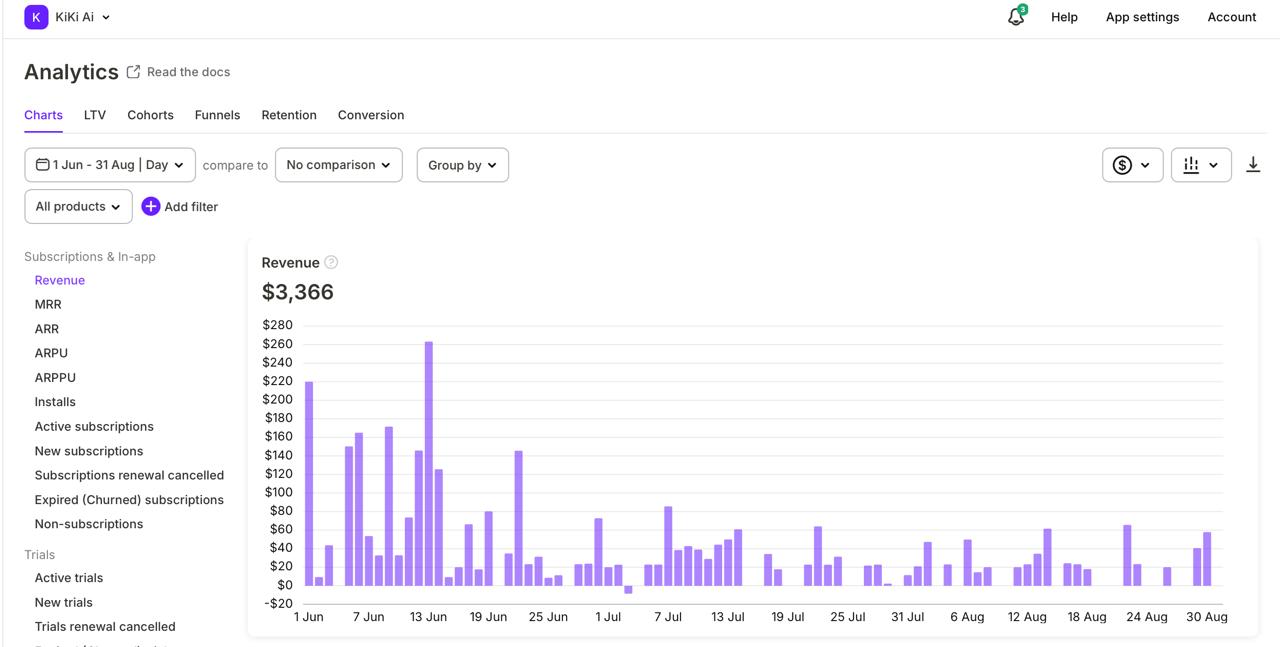
Task: Open the Funnels tab
Action: click(x=217, y=115)
